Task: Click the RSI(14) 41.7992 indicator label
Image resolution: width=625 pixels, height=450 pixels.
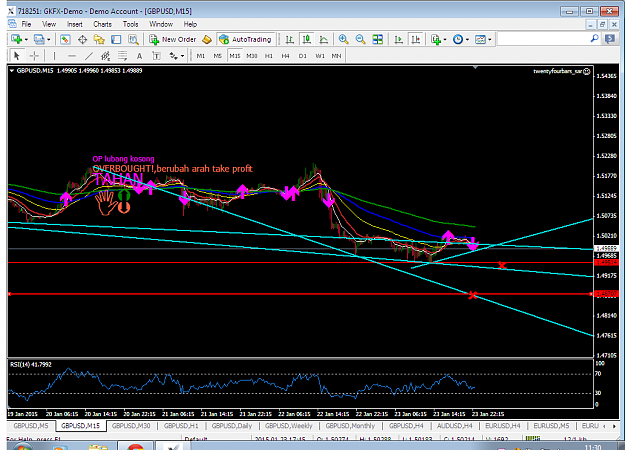Action: point(31,364)
